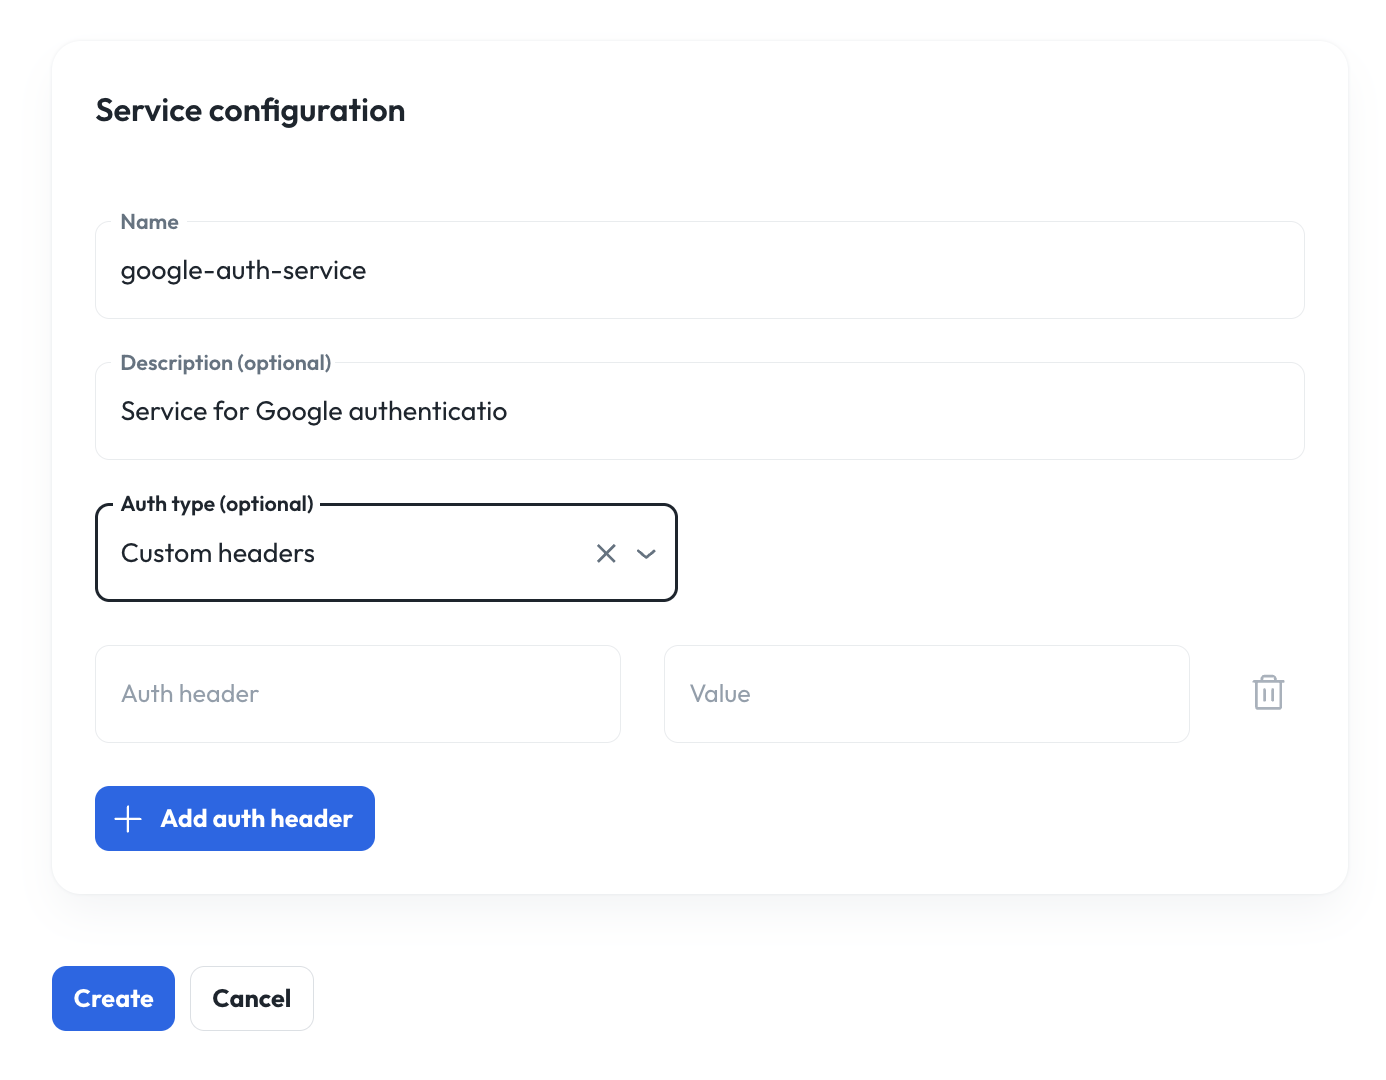Select the 'Custom headers' displayed value
The height and width of the screenshot is (1080, 1386).
pos(218,553)
